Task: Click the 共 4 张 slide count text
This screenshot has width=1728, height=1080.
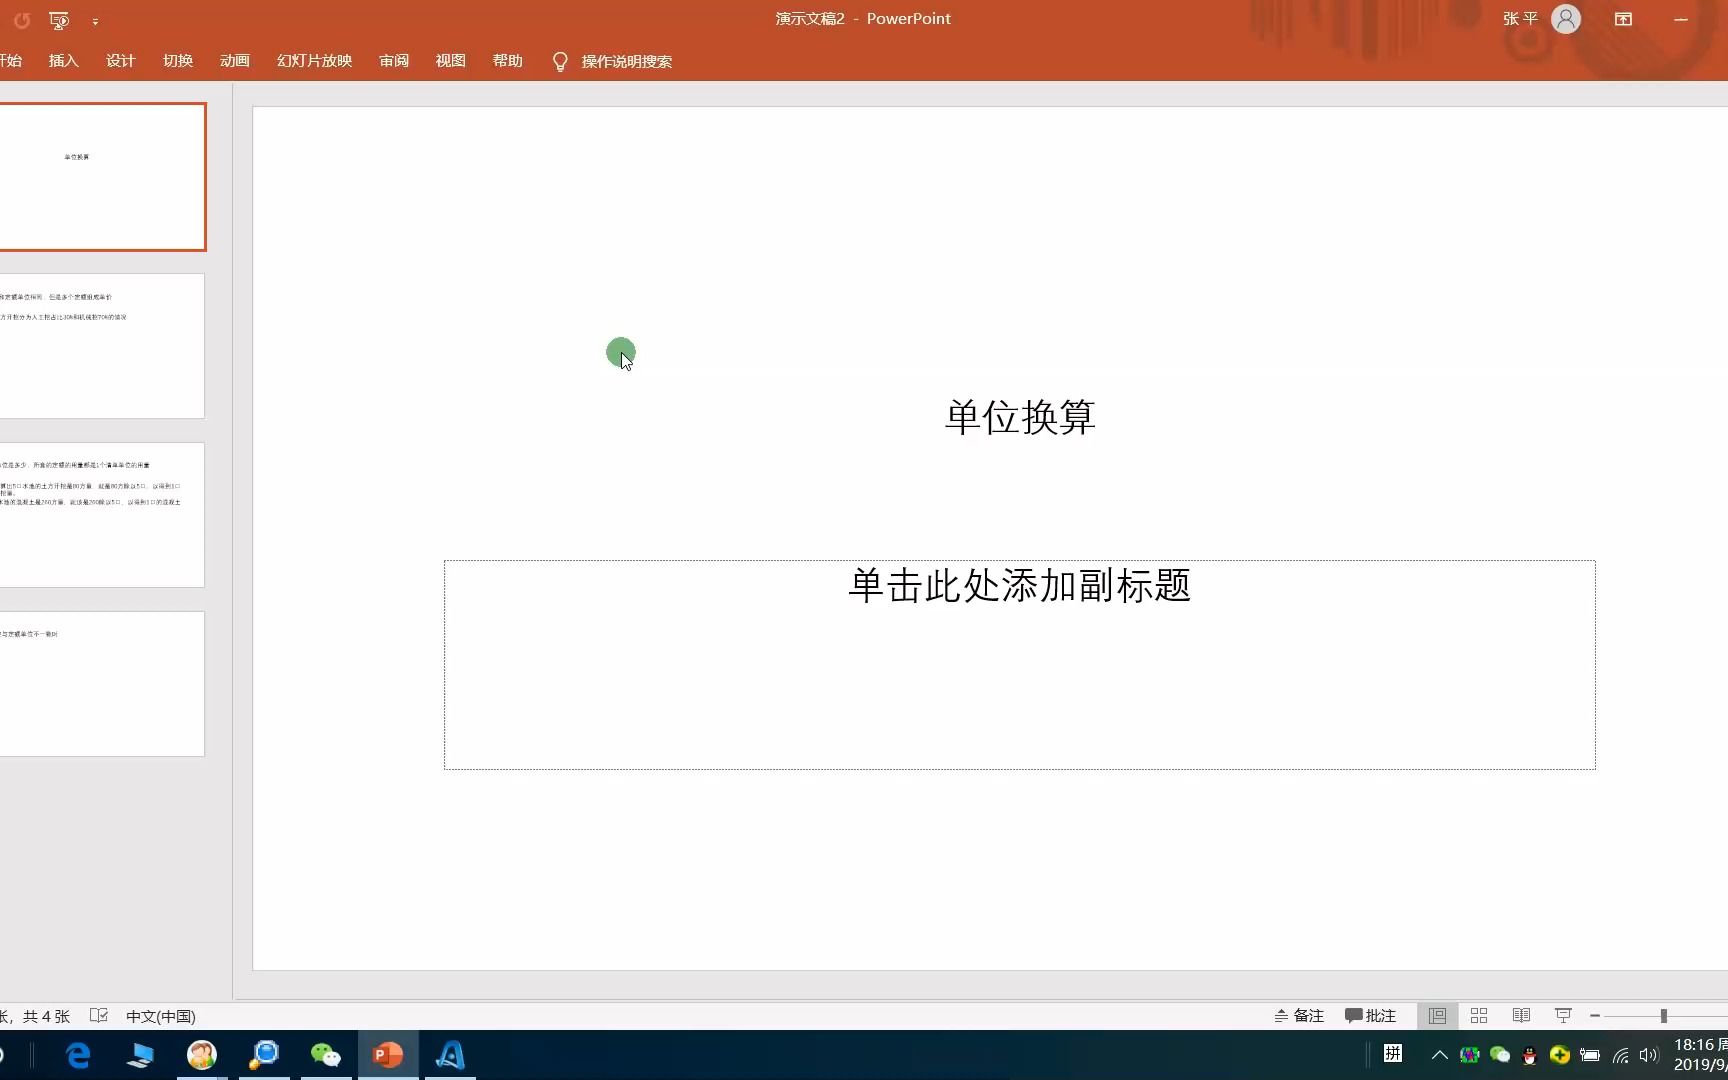Action: [x=46, y=1016]
